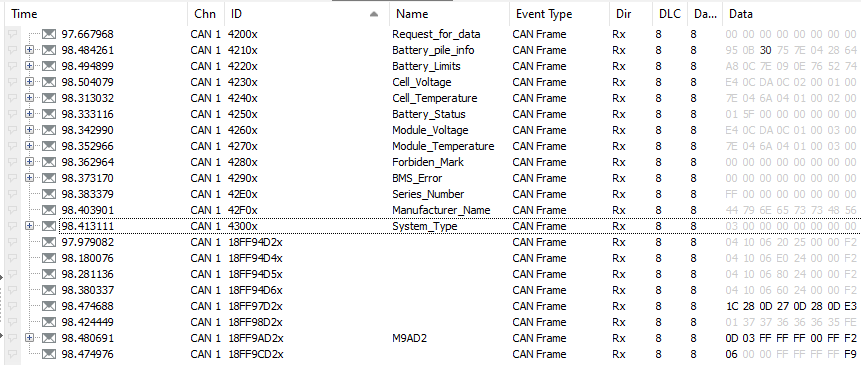Expand the Cell_Temperature 4240x message
865x365 pixels.
pyautogui.click(x=30, y=98)
